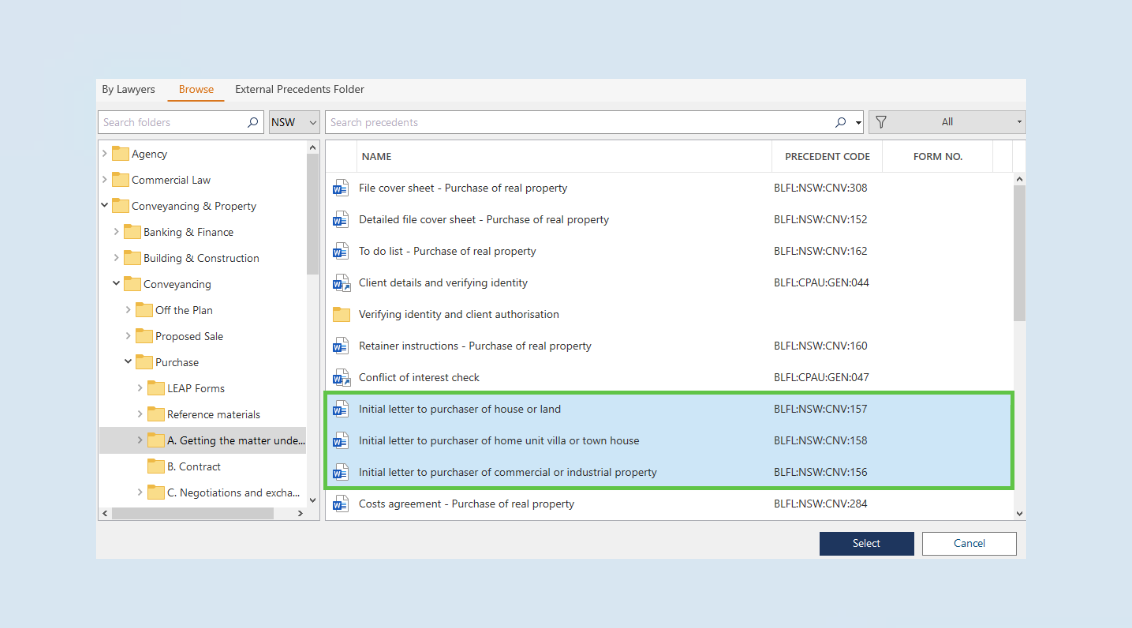Open the NSW state dropdown

point(294,122)
